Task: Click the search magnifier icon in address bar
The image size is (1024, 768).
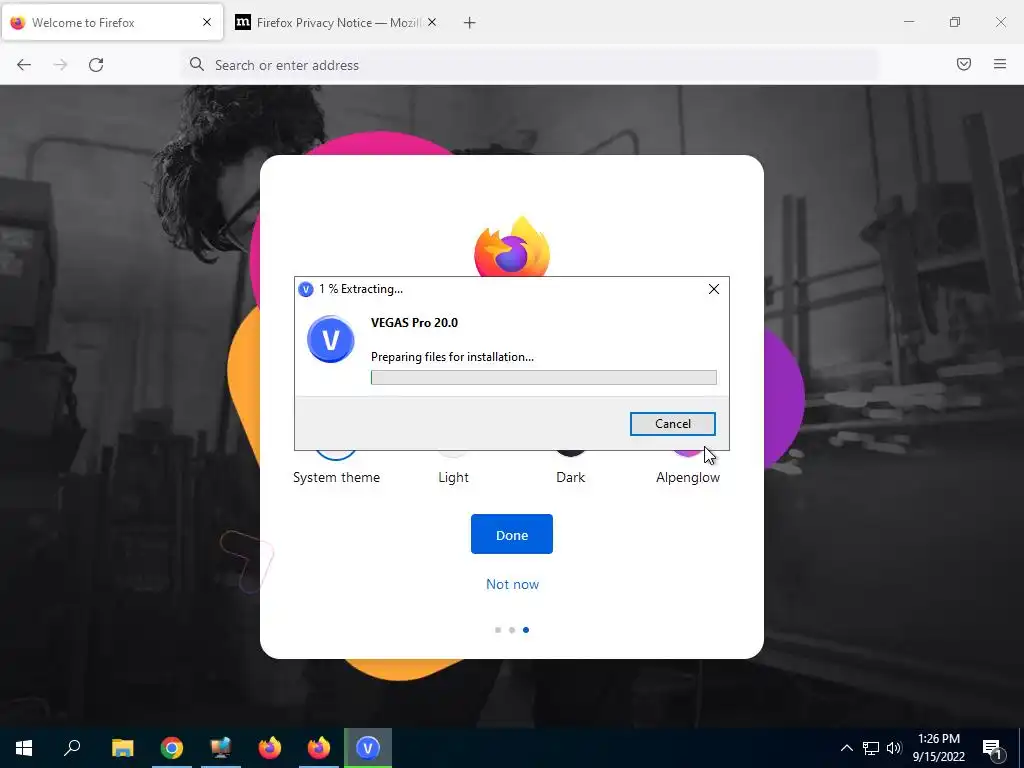Action: 197,64
